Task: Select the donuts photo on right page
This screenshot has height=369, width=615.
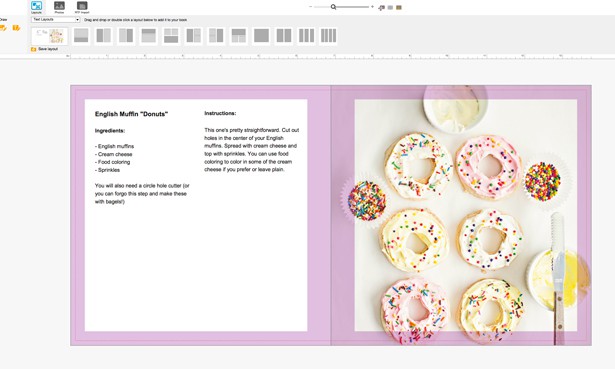Action: [466, 215]
